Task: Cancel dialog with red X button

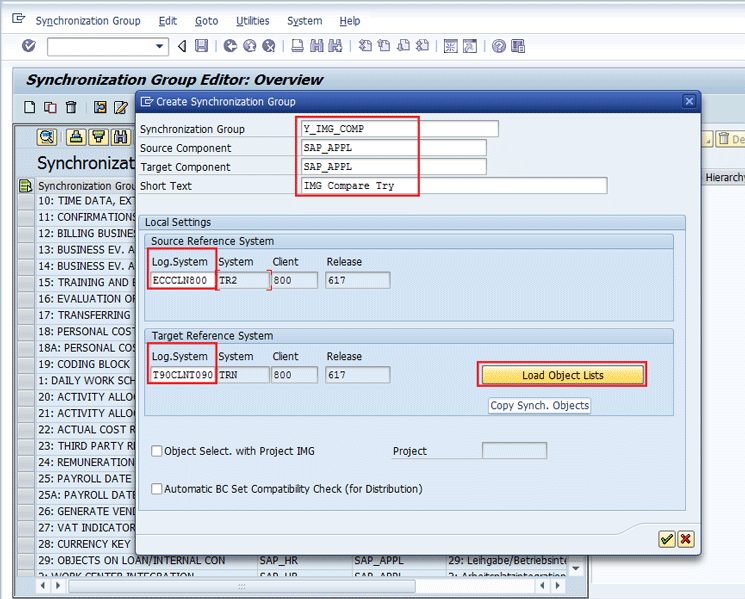Action: pos(685,539)
